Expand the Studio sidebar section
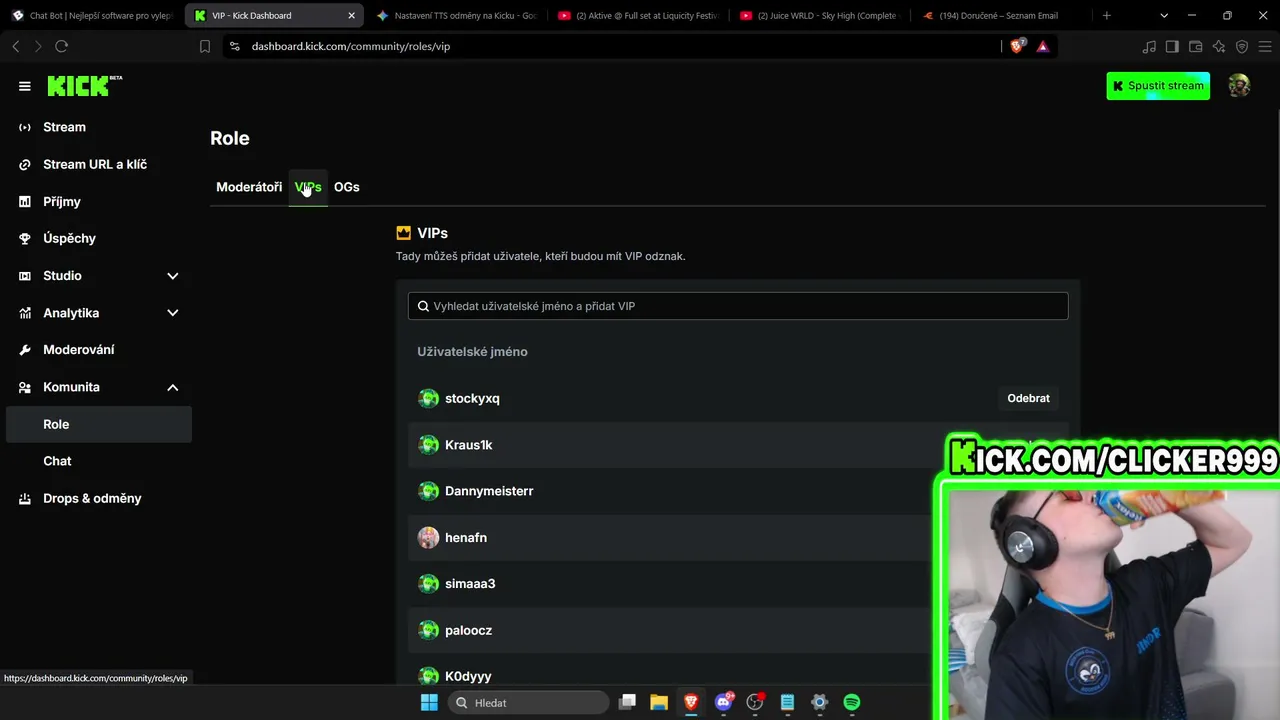1280x720 pixels. click(x=172, y=276)
